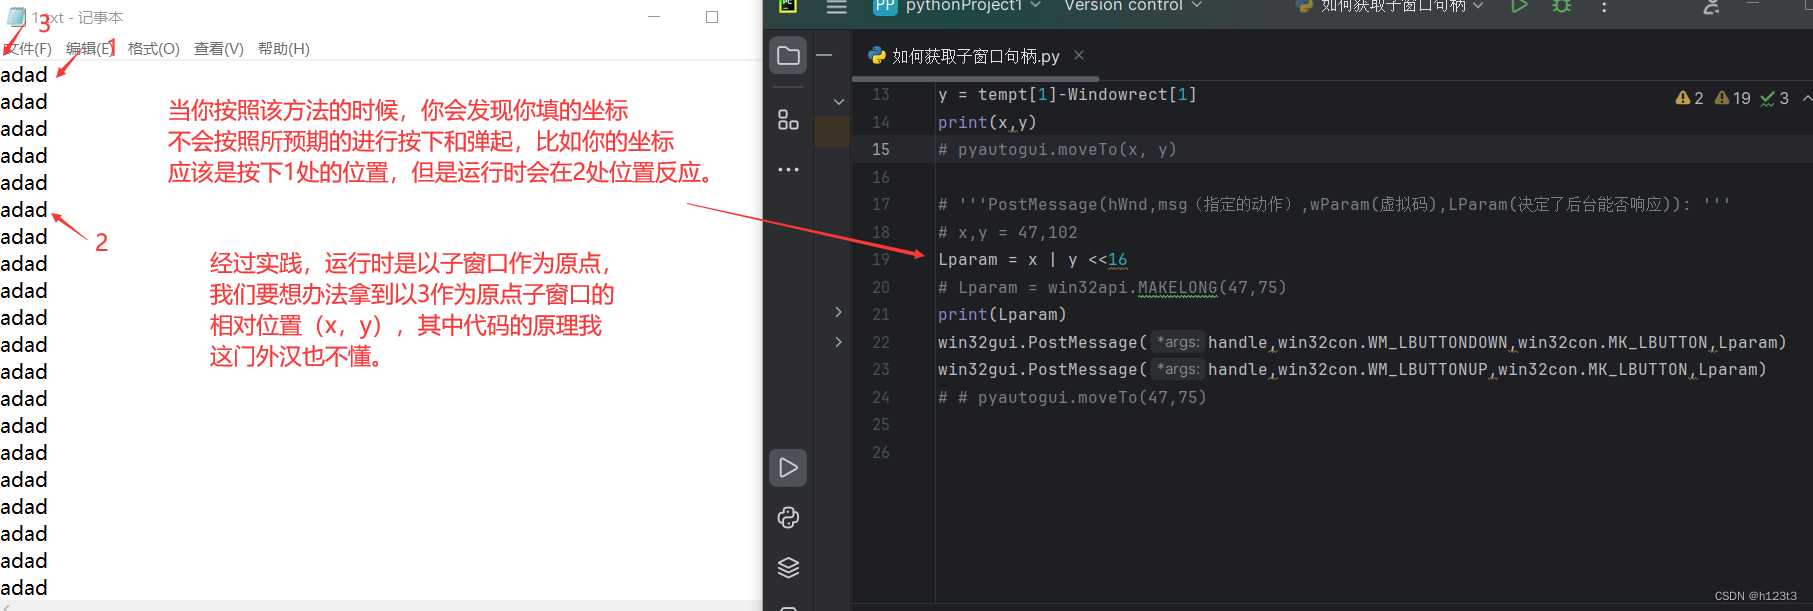Open Notepad 文件(F) menu

coord(27,48)
